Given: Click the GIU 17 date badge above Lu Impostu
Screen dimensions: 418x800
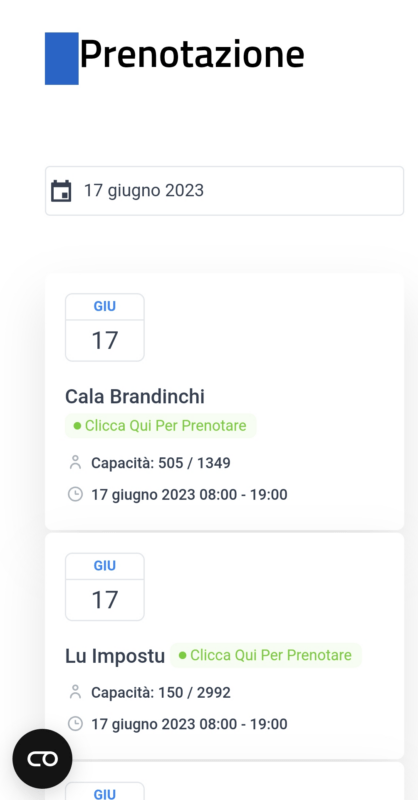Looking at the screenshot, I should [x=105, y=587].
